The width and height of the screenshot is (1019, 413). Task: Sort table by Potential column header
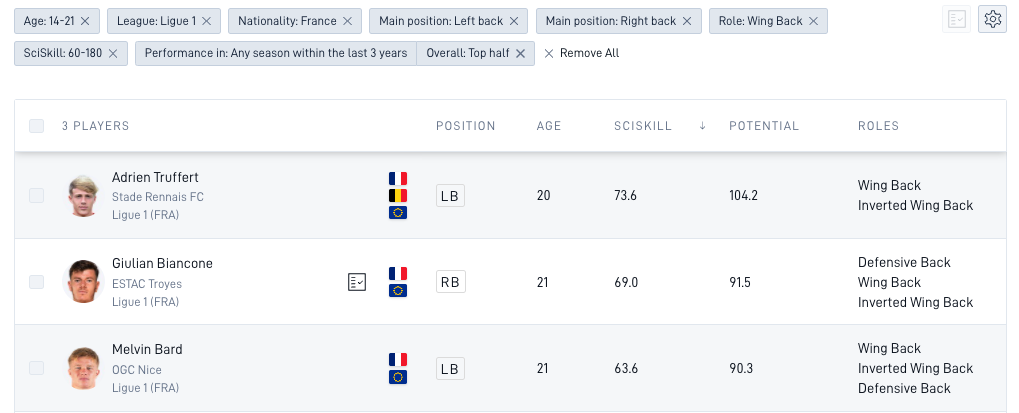[764, 126]
